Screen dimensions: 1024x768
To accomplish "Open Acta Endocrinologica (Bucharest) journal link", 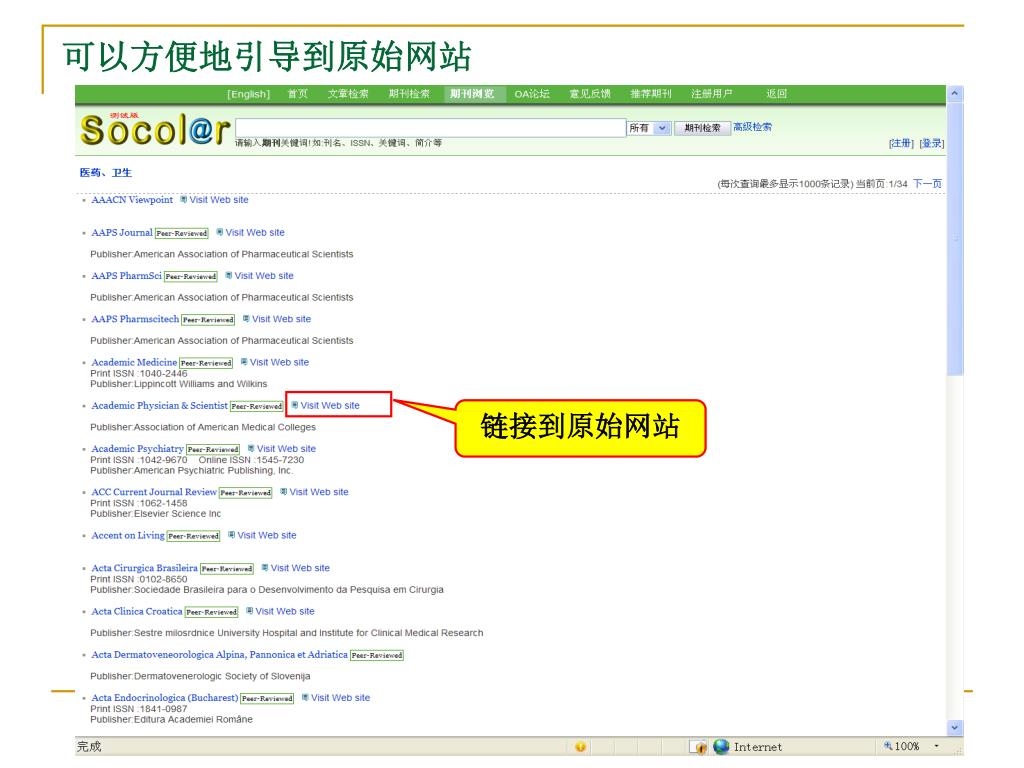I will click(x=165, y=697).
